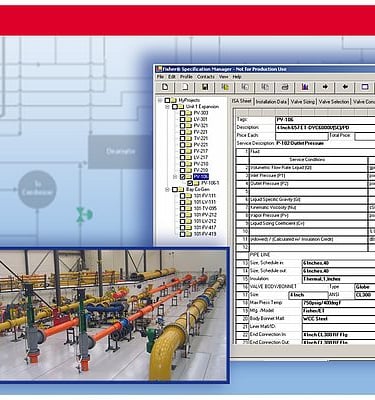Select the 101-PV-212 tree item

(x=205, y=215)
